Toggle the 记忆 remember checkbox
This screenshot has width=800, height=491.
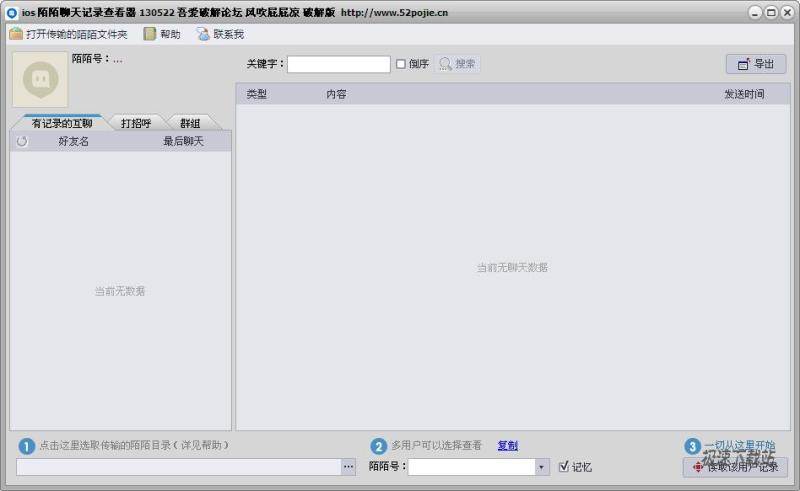564,467
